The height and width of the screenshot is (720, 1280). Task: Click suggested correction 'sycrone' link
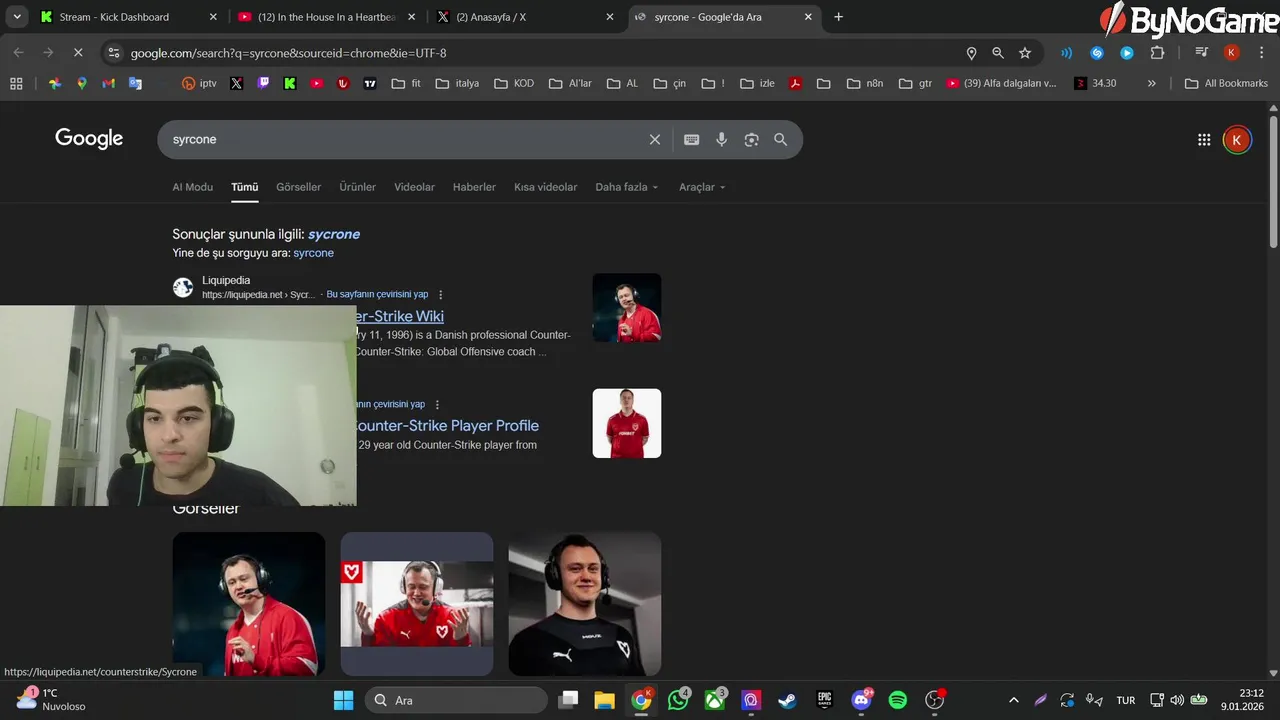point(334,234)
